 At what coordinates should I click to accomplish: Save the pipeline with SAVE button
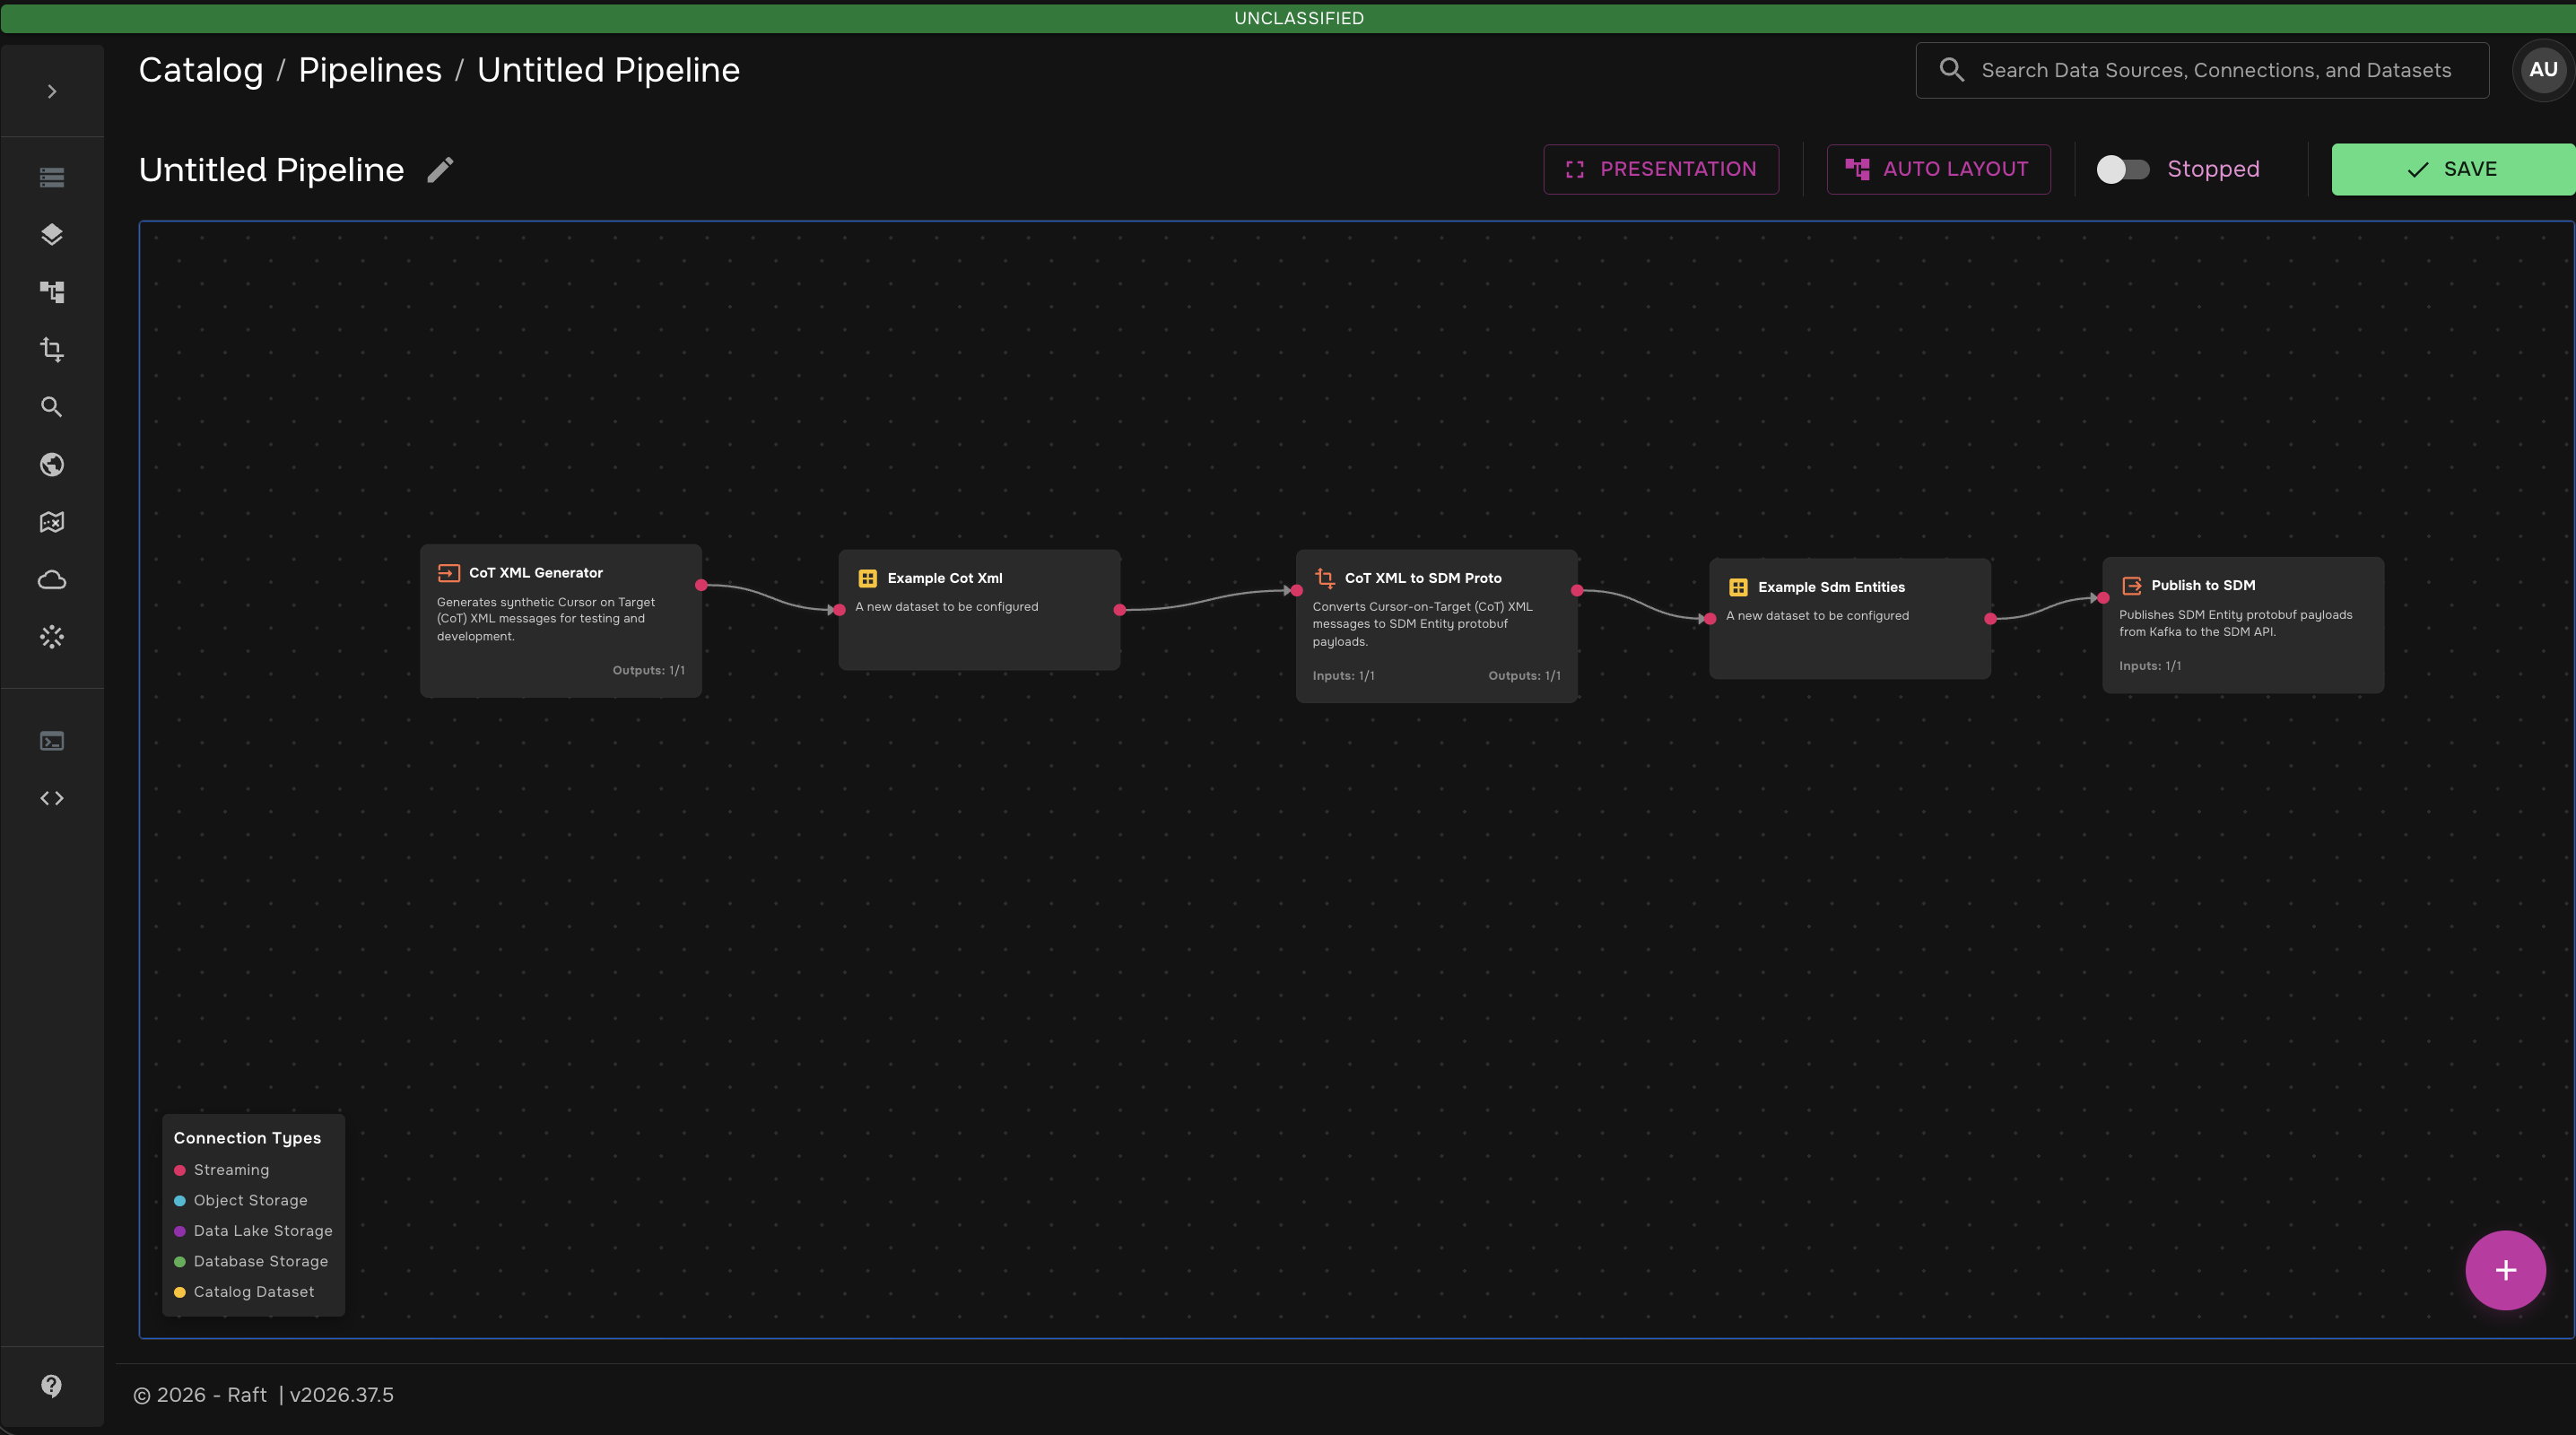point(2453,169)
